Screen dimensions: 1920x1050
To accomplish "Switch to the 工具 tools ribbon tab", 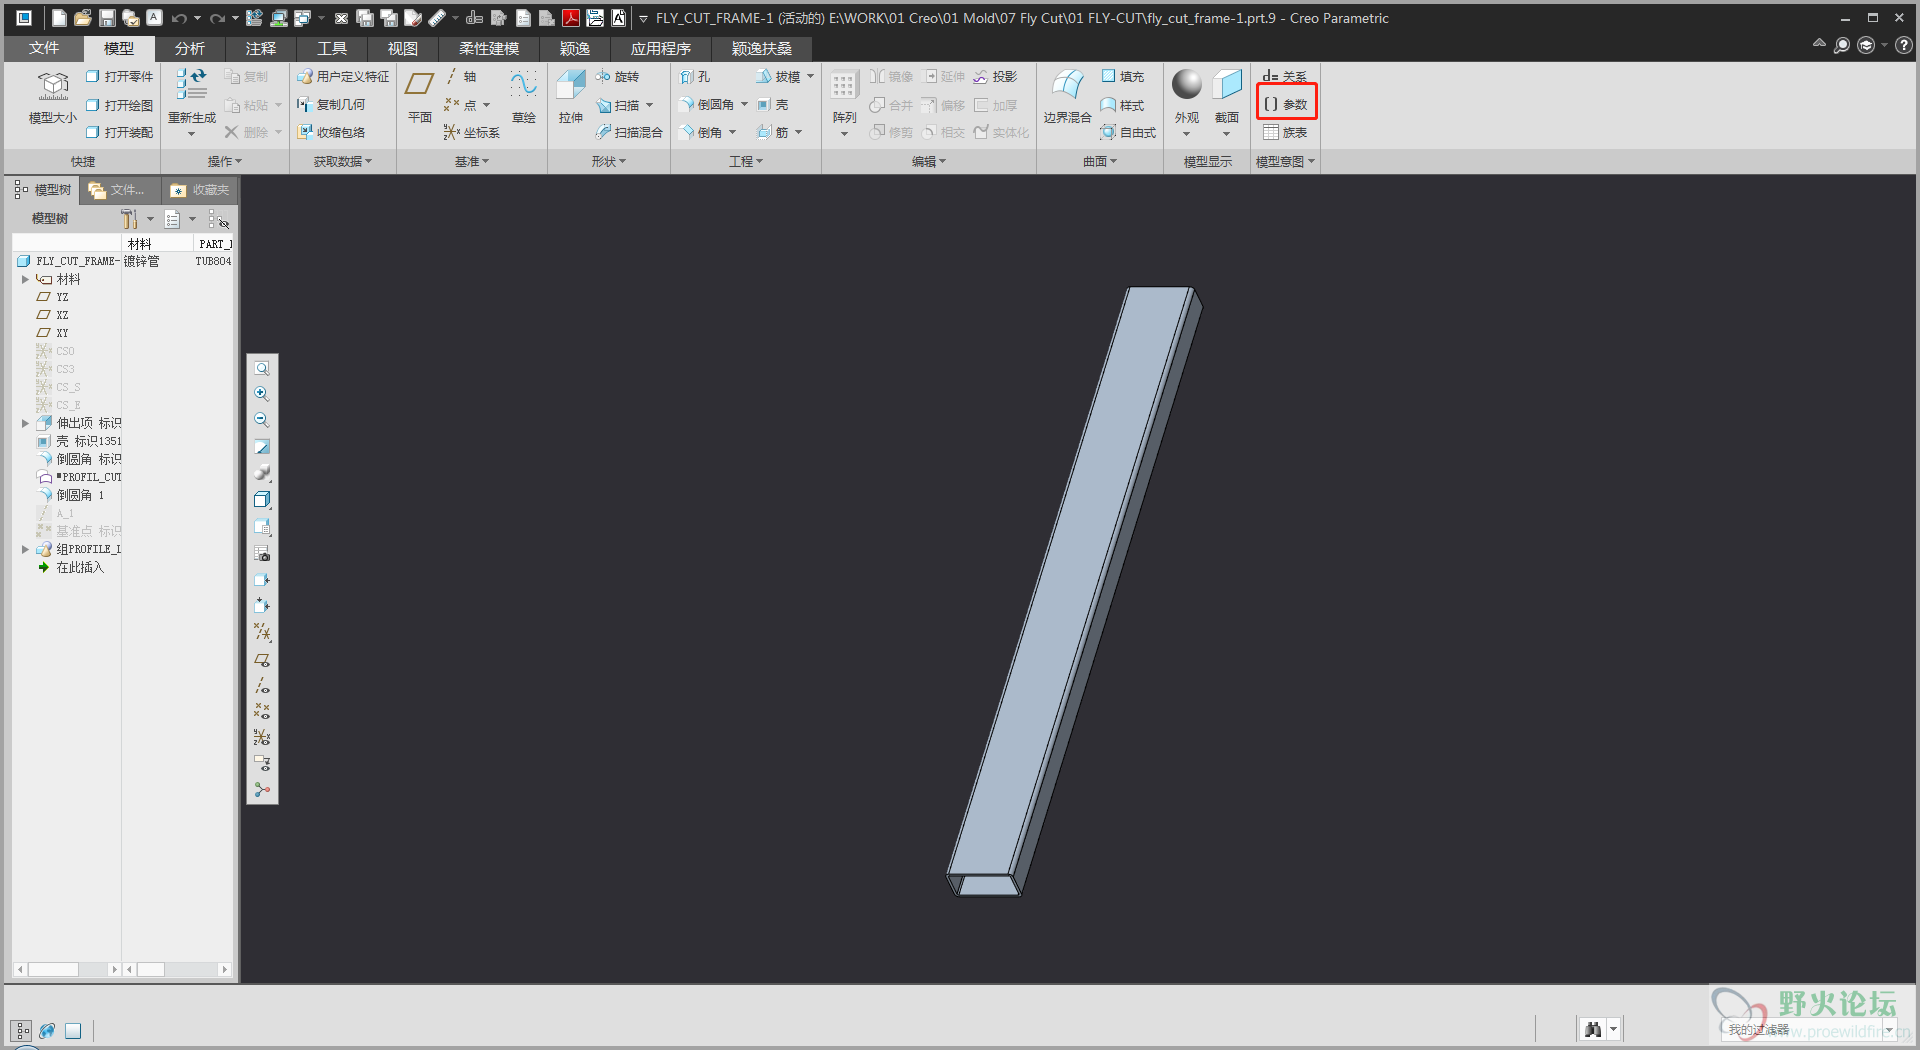I will pos(331,48).
